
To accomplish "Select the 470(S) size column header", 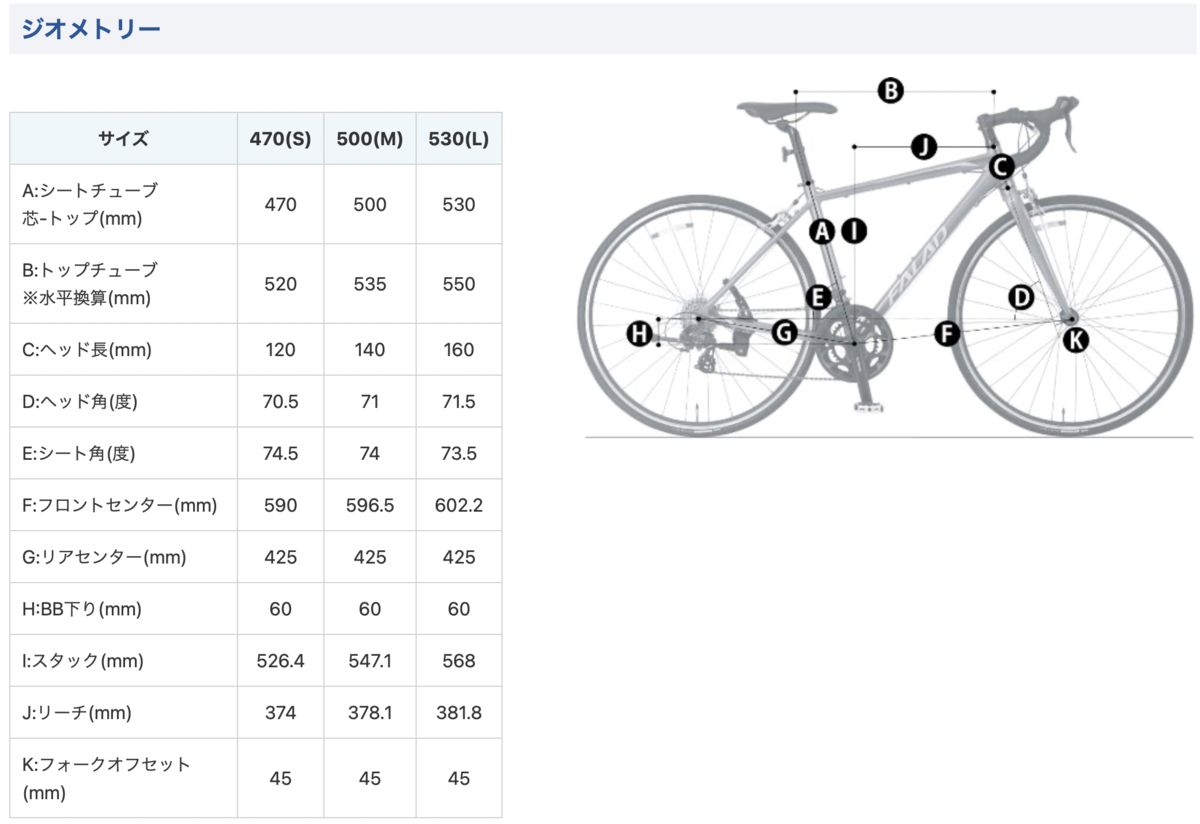I will 281,139.
